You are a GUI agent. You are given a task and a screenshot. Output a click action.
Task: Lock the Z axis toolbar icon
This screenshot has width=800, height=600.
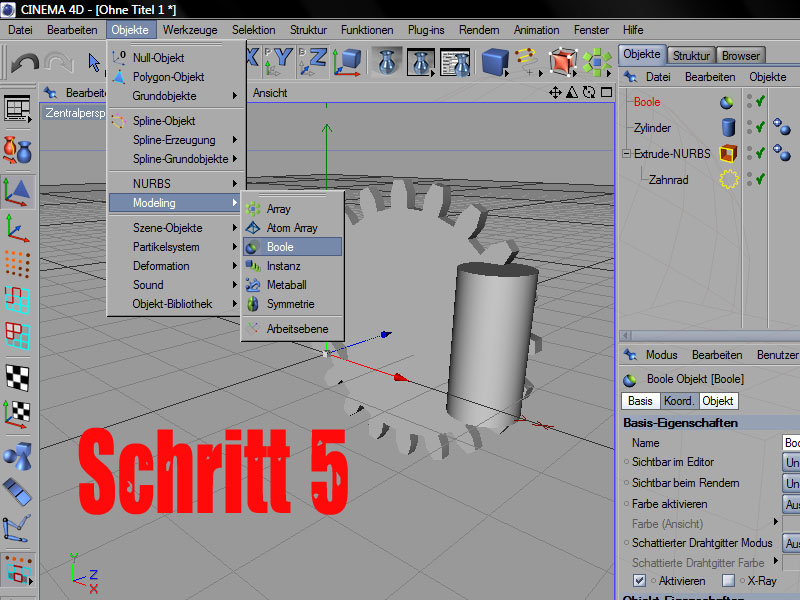tap(315, 60)
